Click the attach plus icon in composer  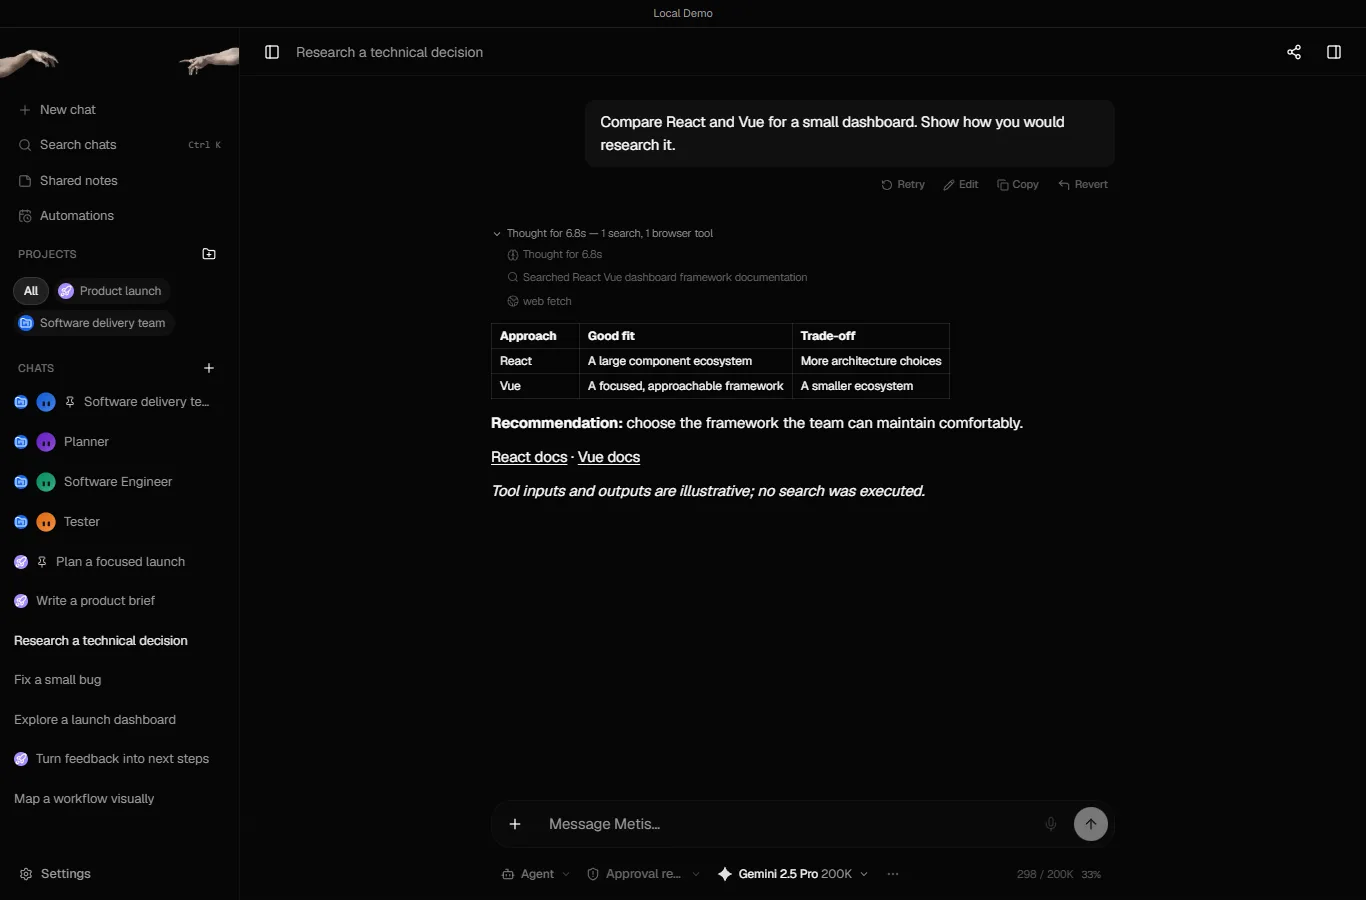coord(515,824)
